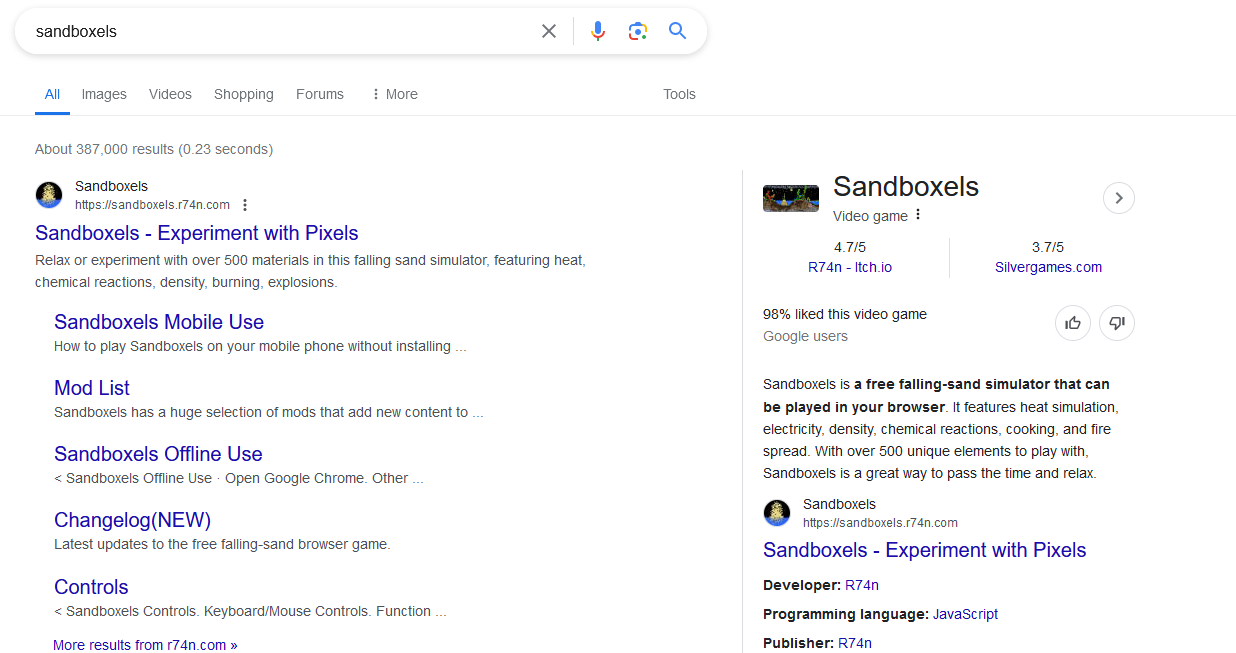Click the magnifying glass search button
This screenshot has height=653, width=1236.
pyautogui.click(x=678, y=31)
